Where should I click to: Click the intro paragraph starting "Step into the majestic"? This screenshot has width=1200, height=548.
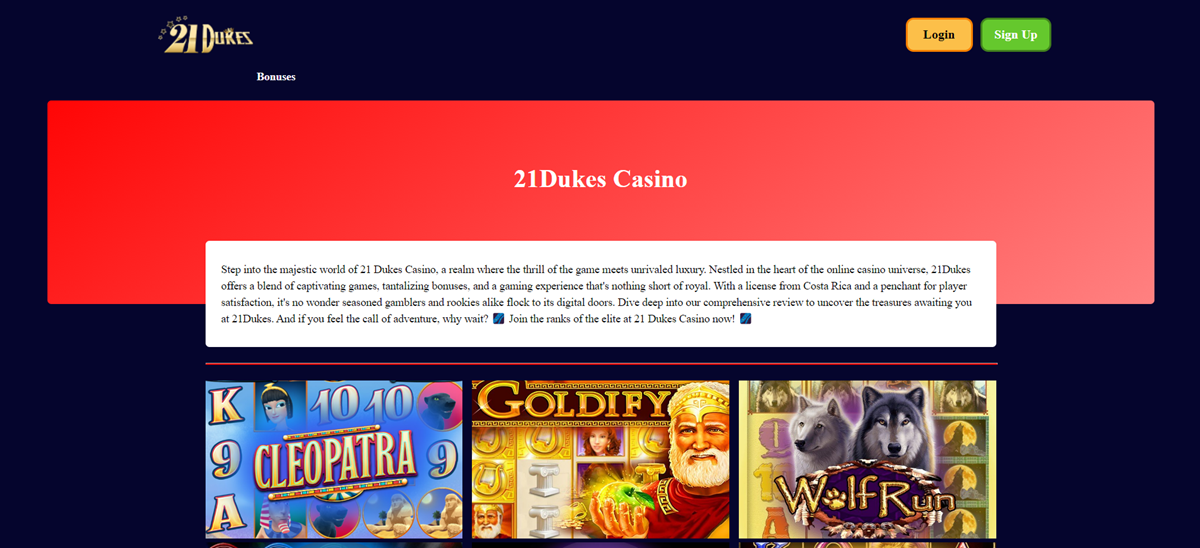(600, 294)
